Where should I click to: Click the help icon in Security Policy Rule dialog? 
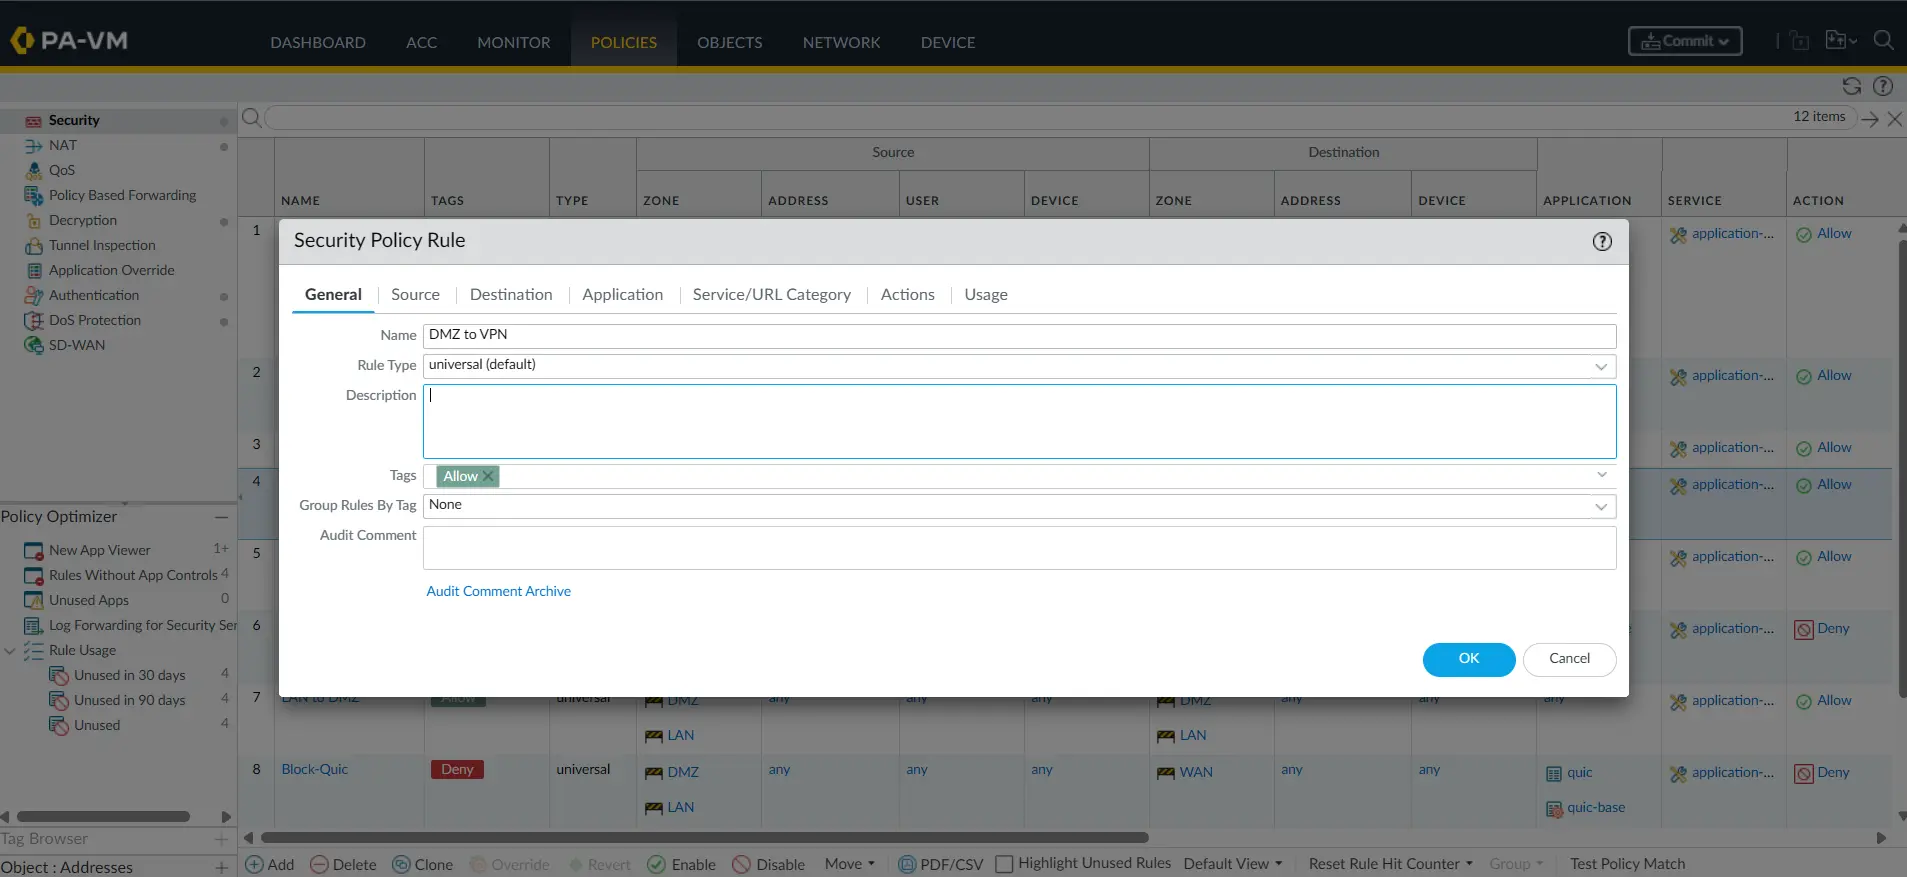tap(1602, 241)
